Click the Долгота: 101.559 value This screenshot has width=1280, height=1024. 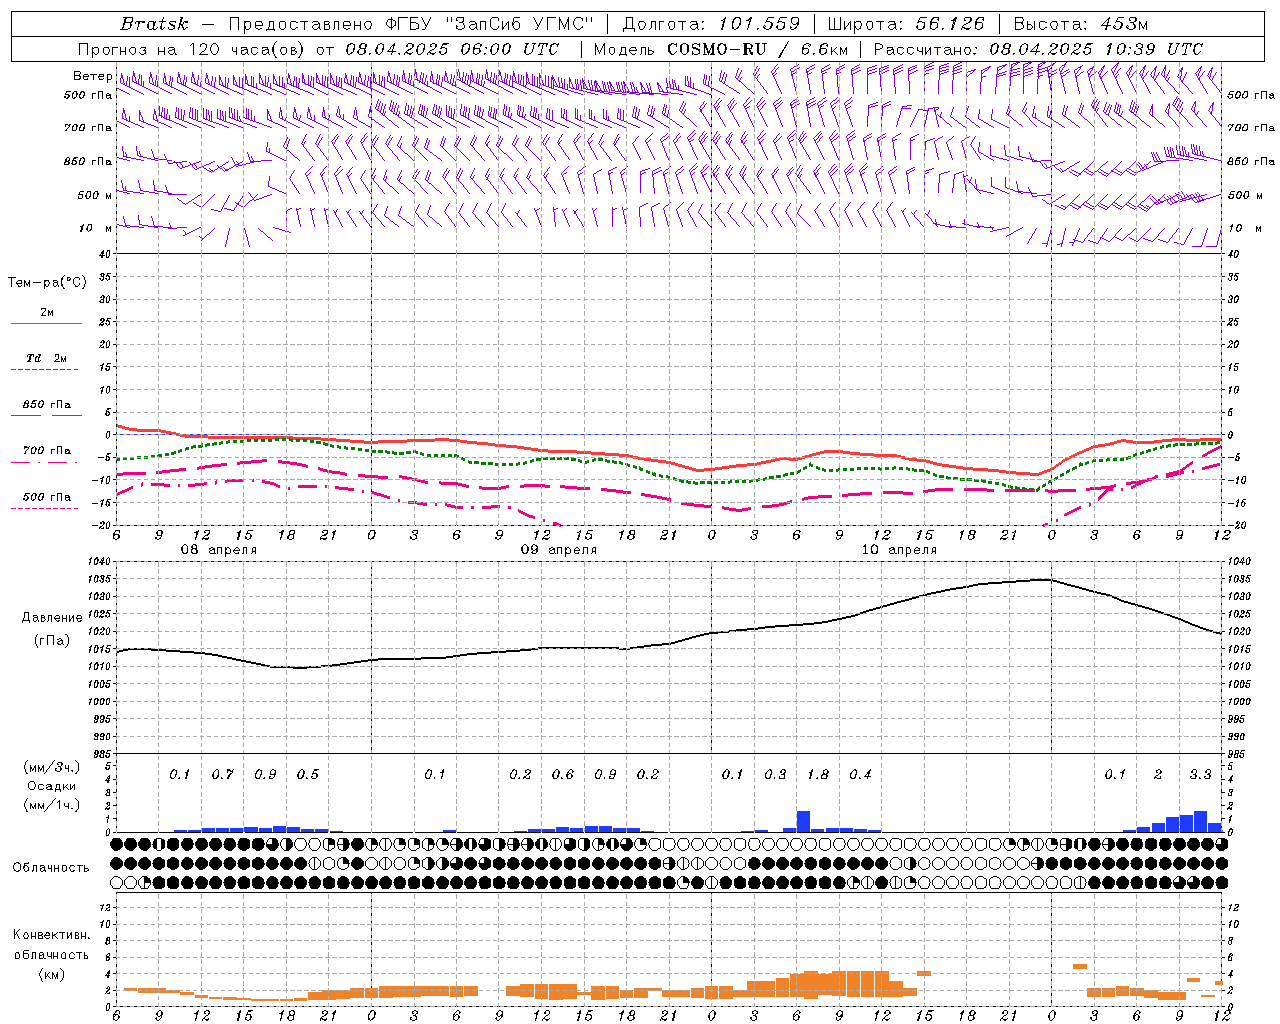tap(711, 24)
